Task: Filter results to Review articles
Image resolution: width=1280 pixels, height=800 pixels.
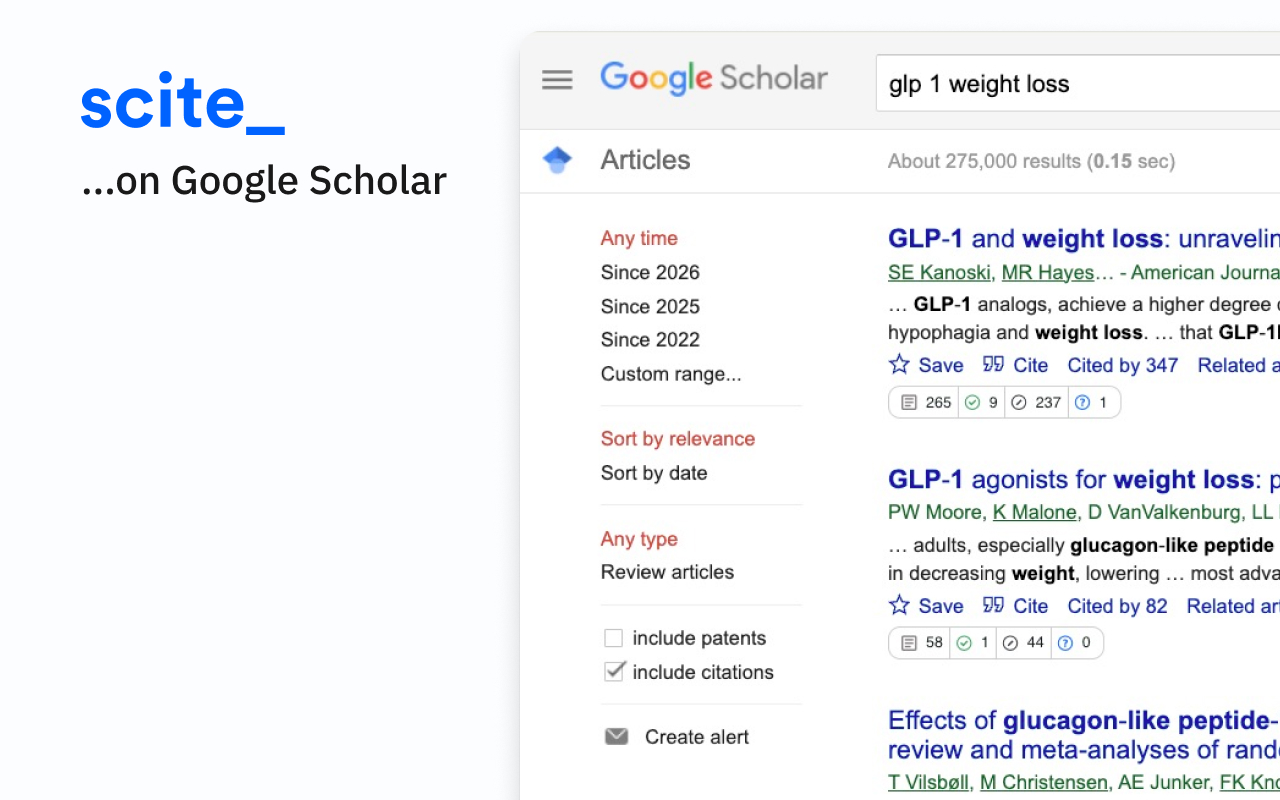Action: coord(667,572)
